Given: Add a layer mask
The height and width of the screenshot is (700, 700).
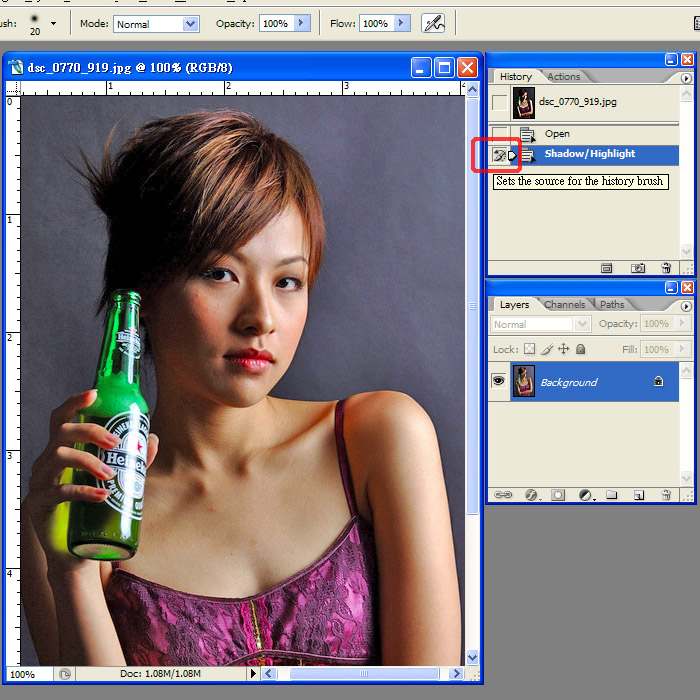Looking at the screenshot, I should pyautogui.click(x=558, y=495).
